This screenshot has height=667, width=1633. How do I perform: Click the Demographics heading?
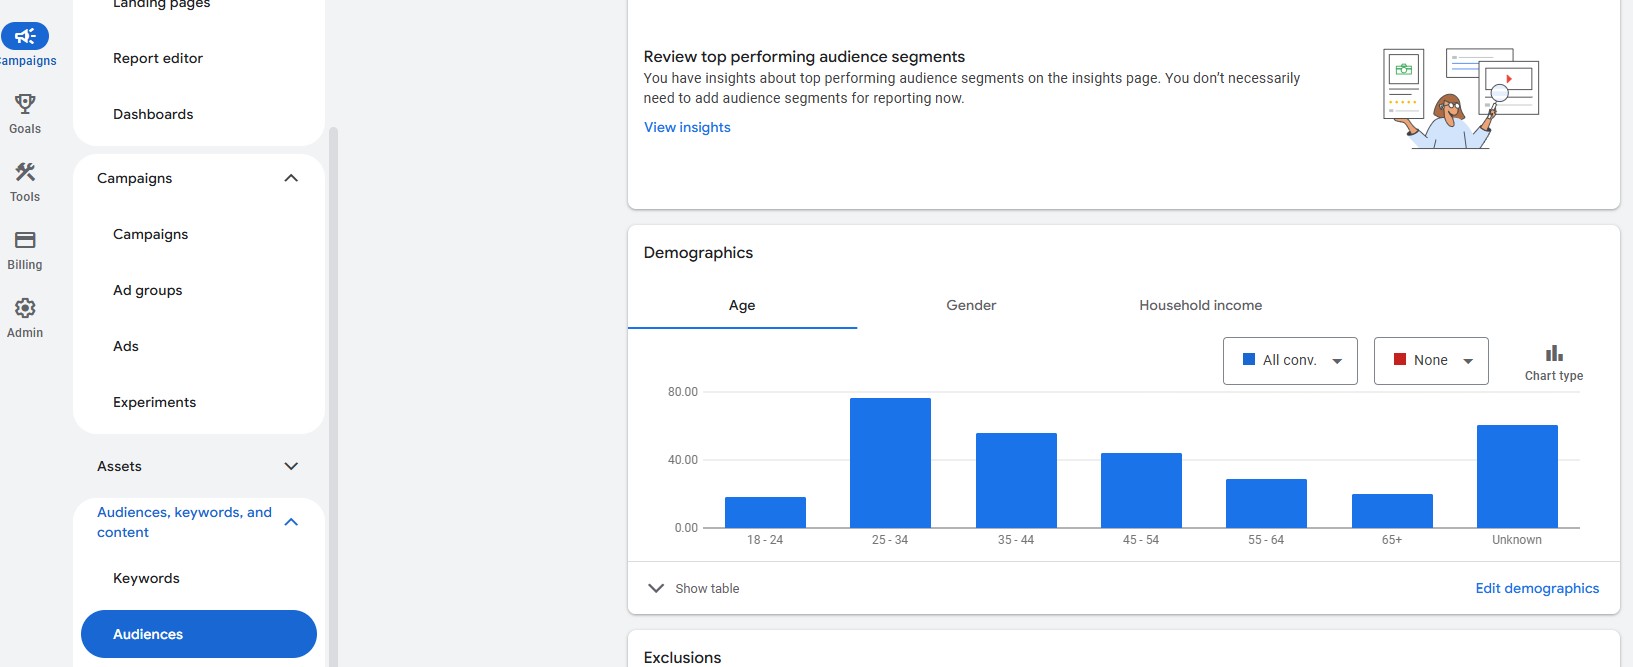click(698, 253)
